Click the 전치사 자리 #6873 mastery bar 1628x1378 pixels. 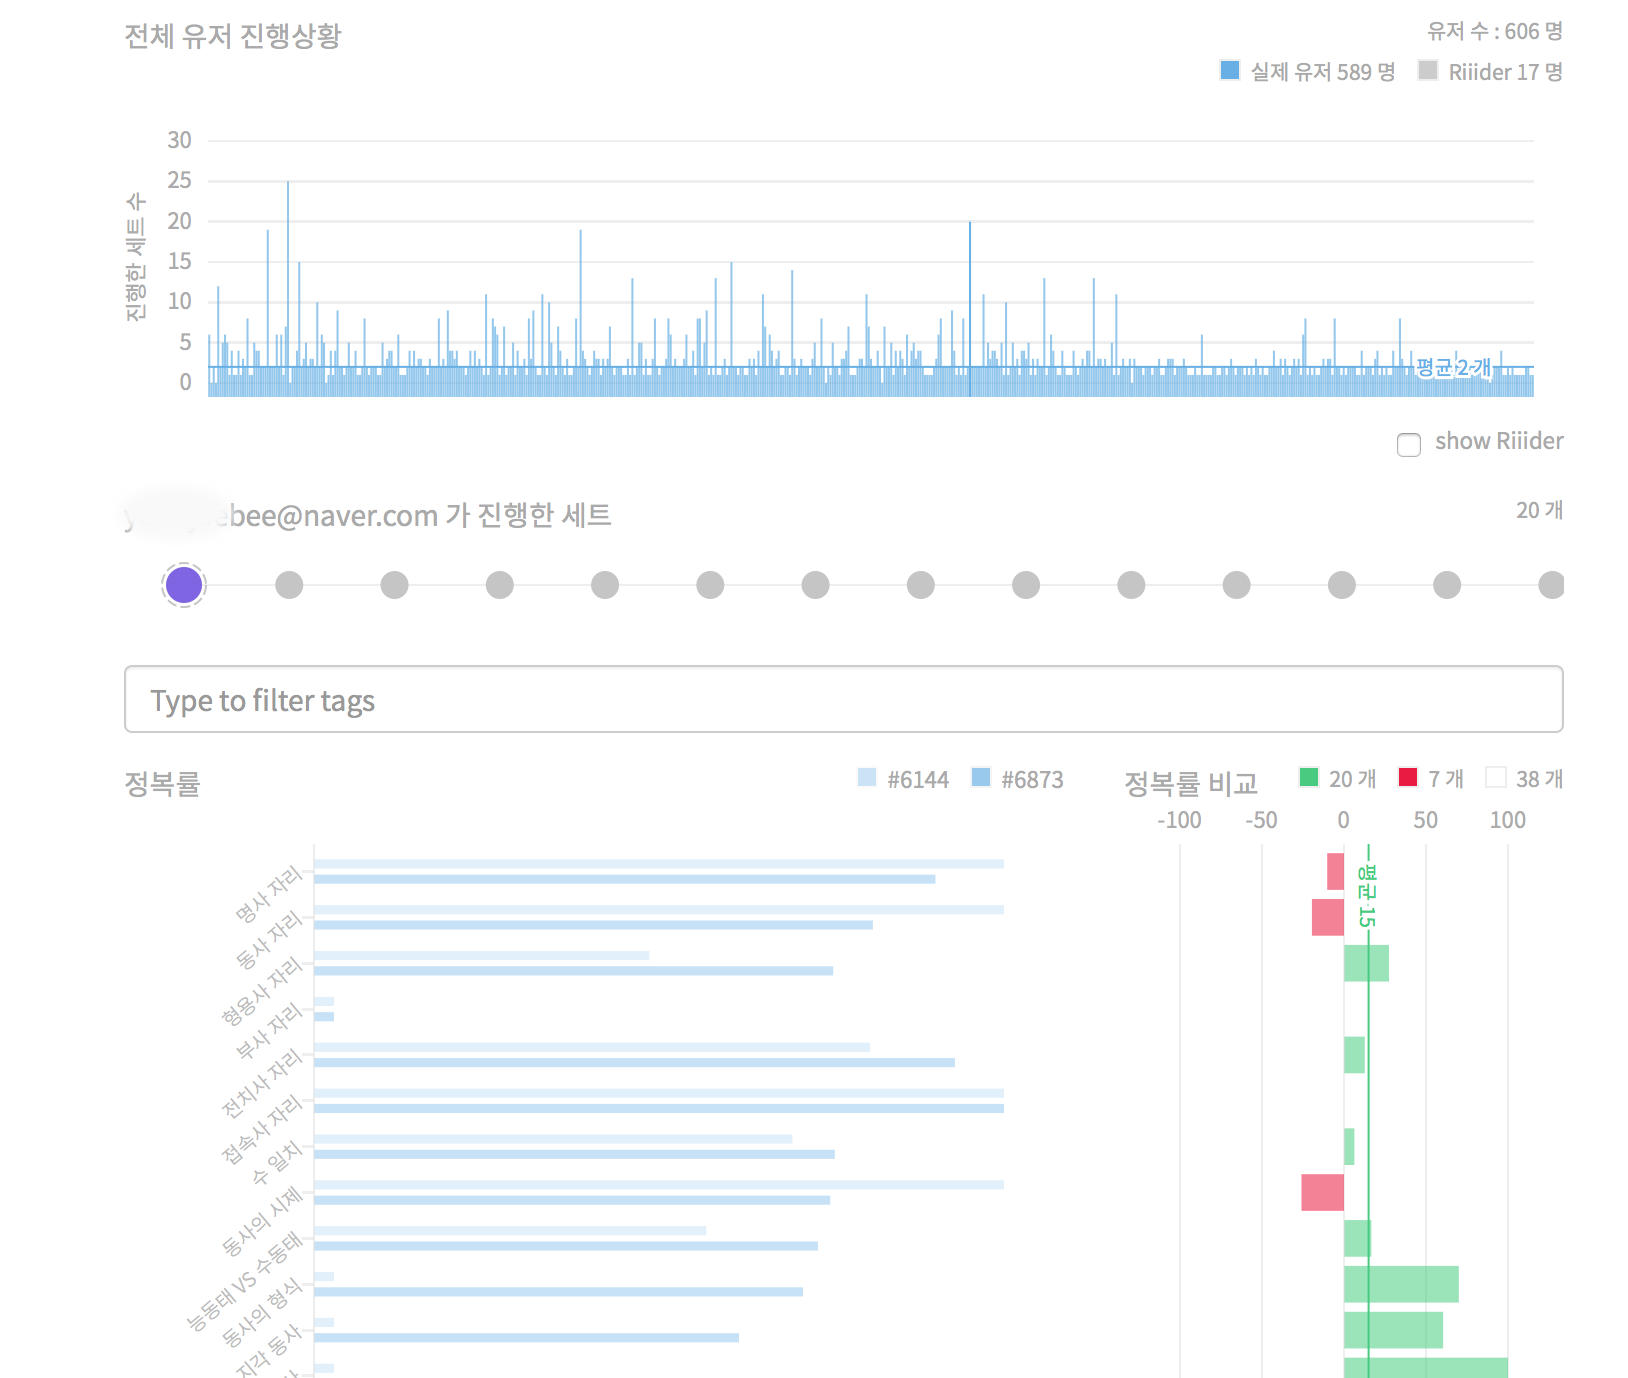634,1062
